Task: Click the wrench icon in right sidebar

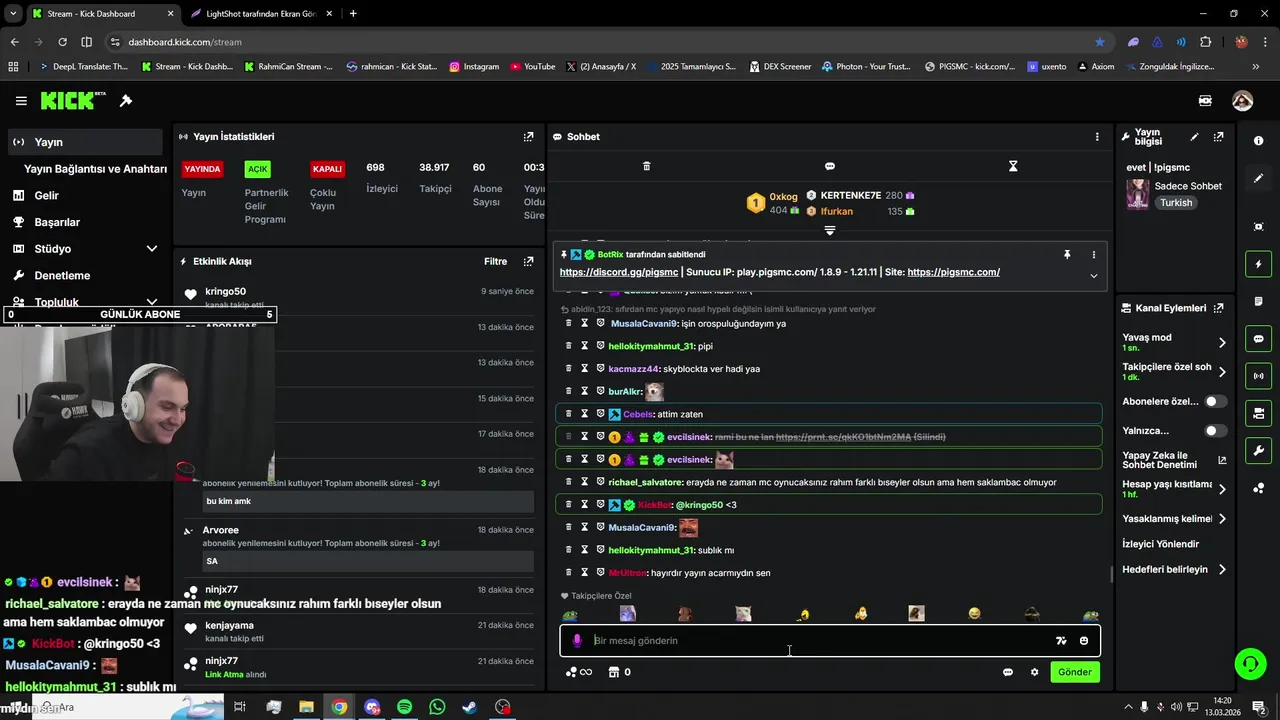Action: pyautogui.click(x=1258, y=451)
